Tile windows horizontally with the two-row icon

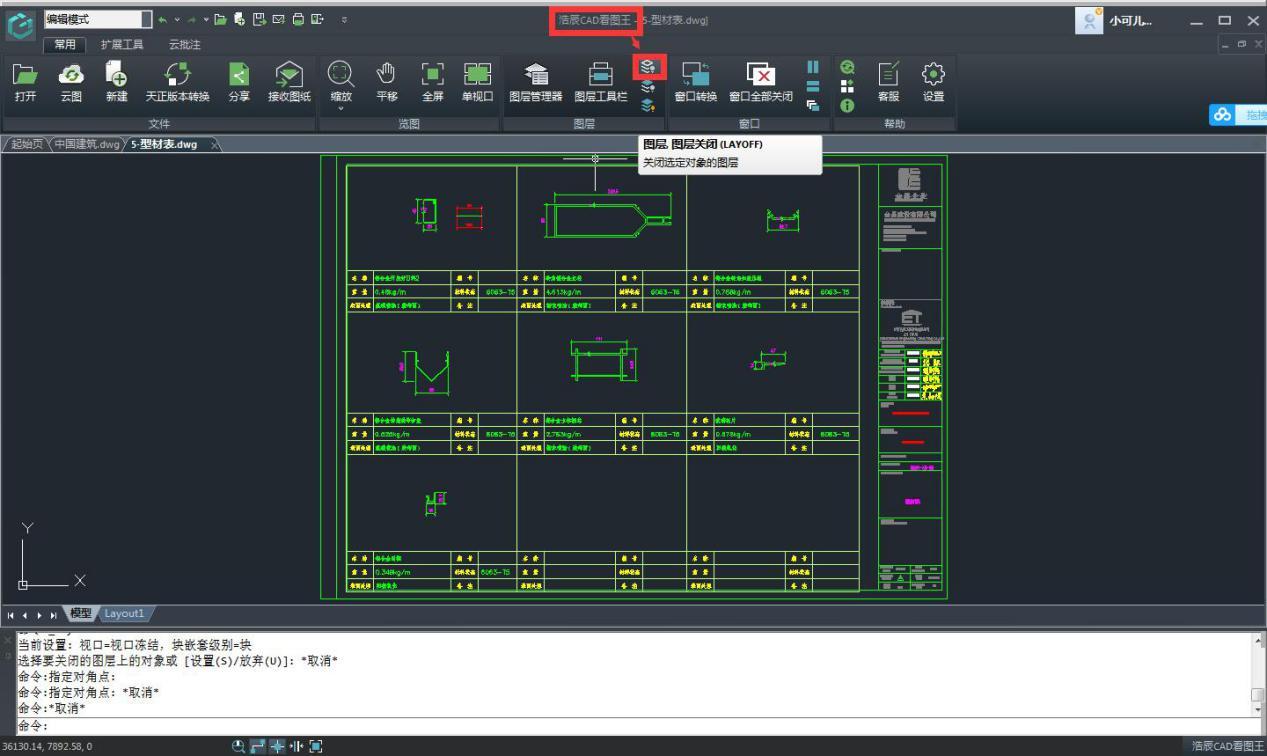coord(813,86)
